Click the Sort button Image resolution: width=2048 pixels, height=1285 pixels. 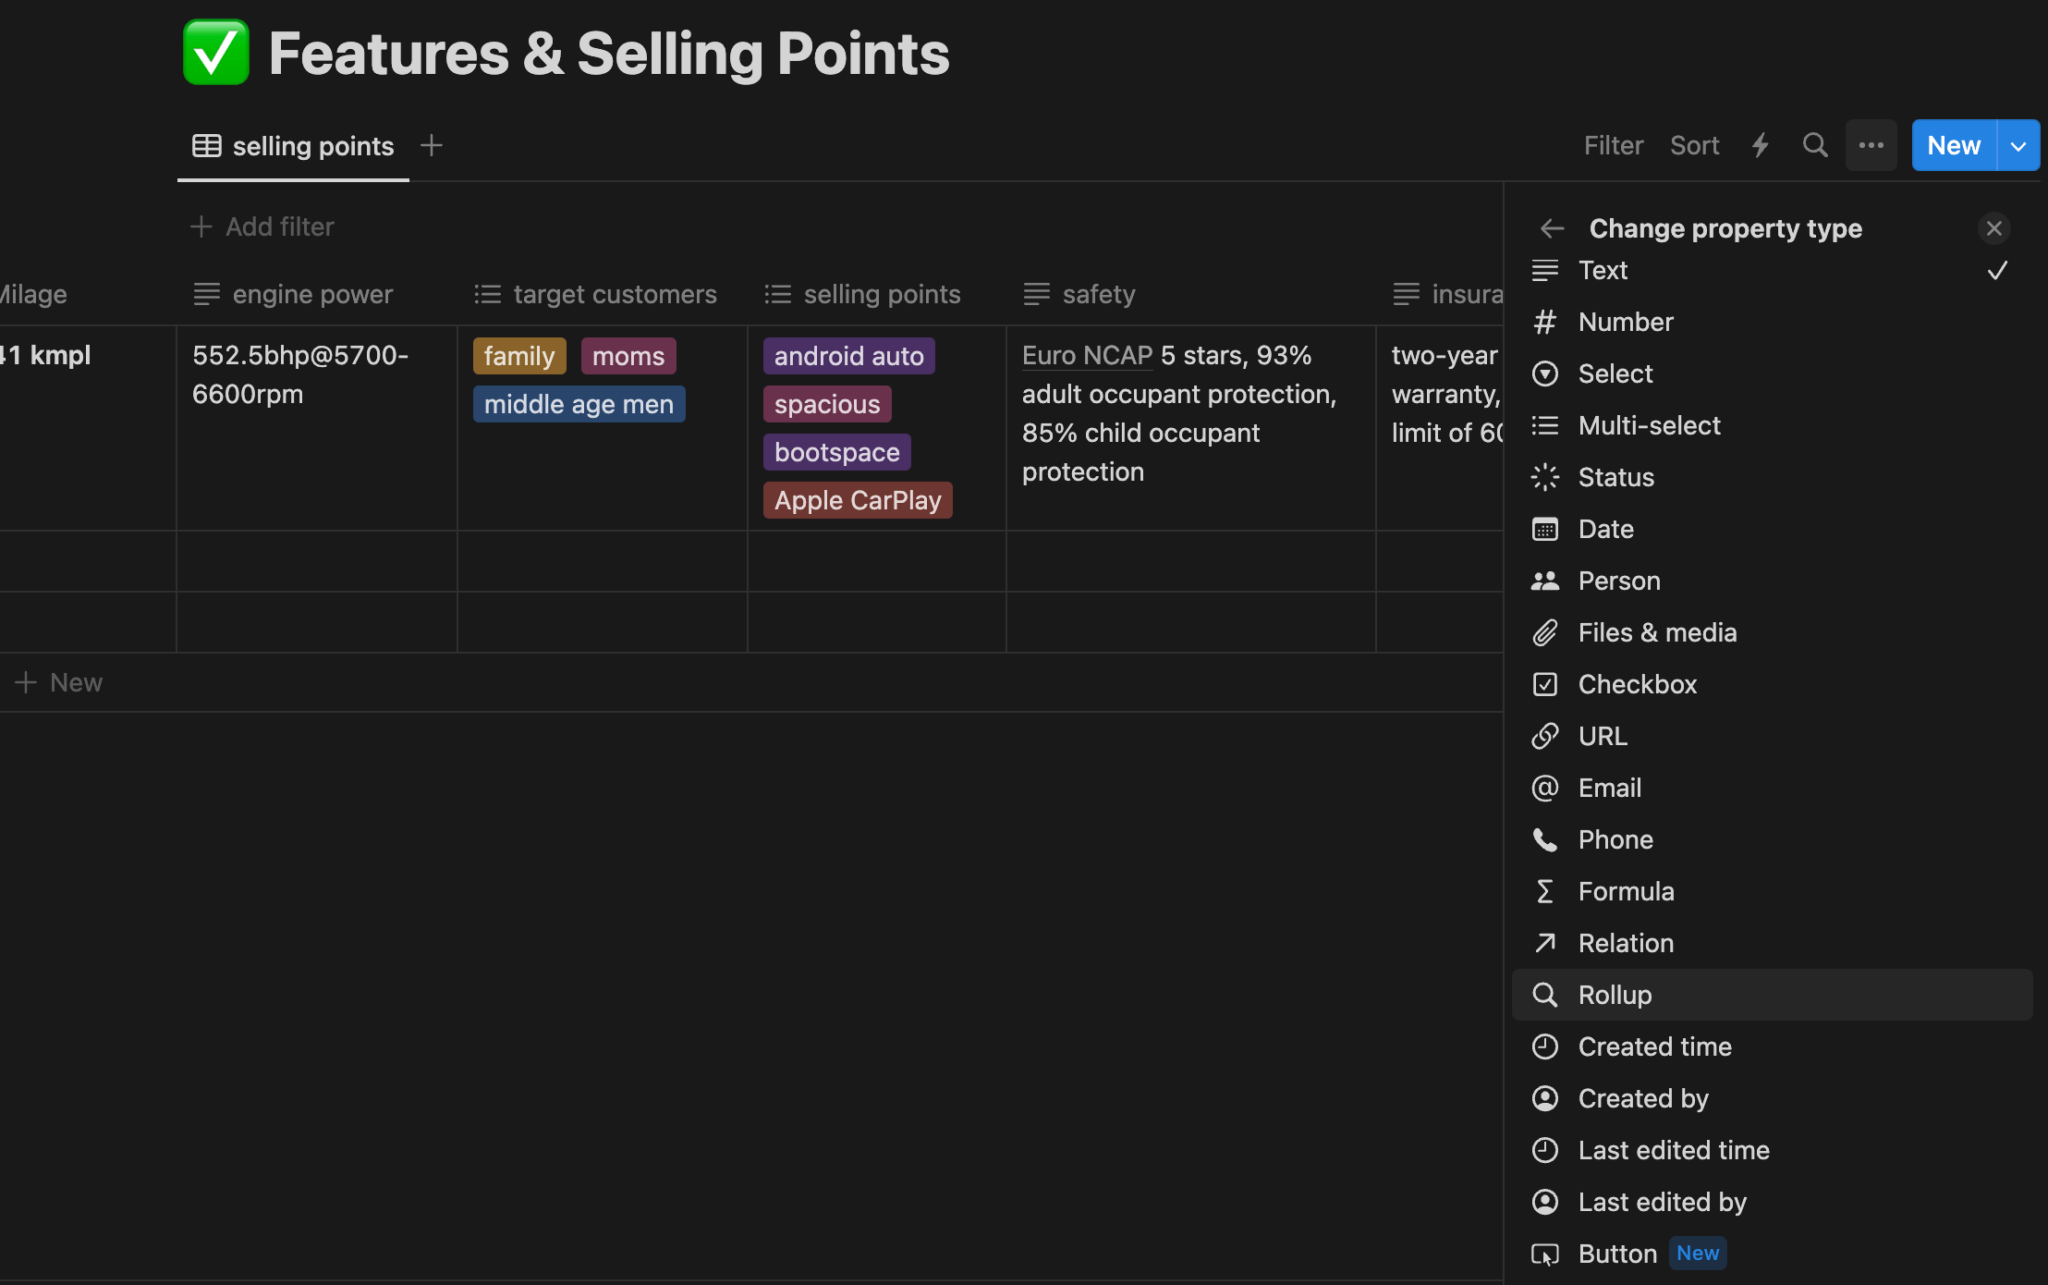point(1694,146)
